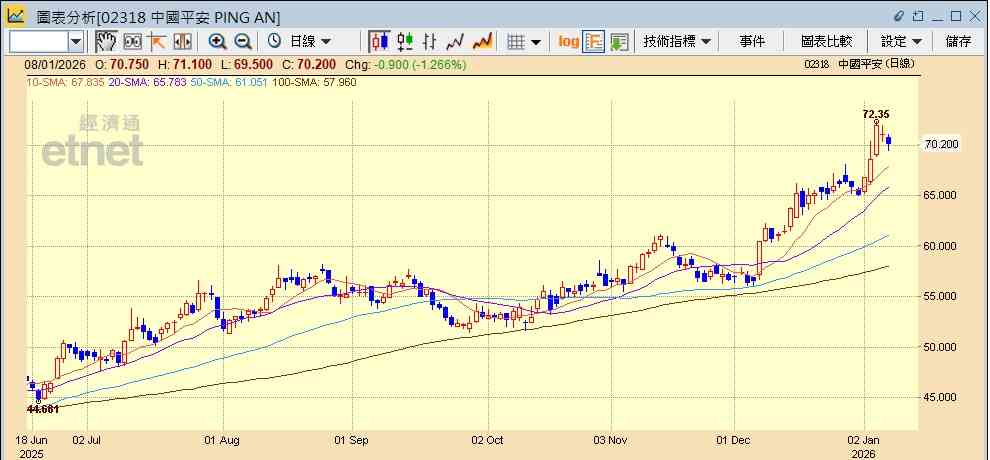
Task: Open the 設定 settings dropdown
Action: click(902, 42)
